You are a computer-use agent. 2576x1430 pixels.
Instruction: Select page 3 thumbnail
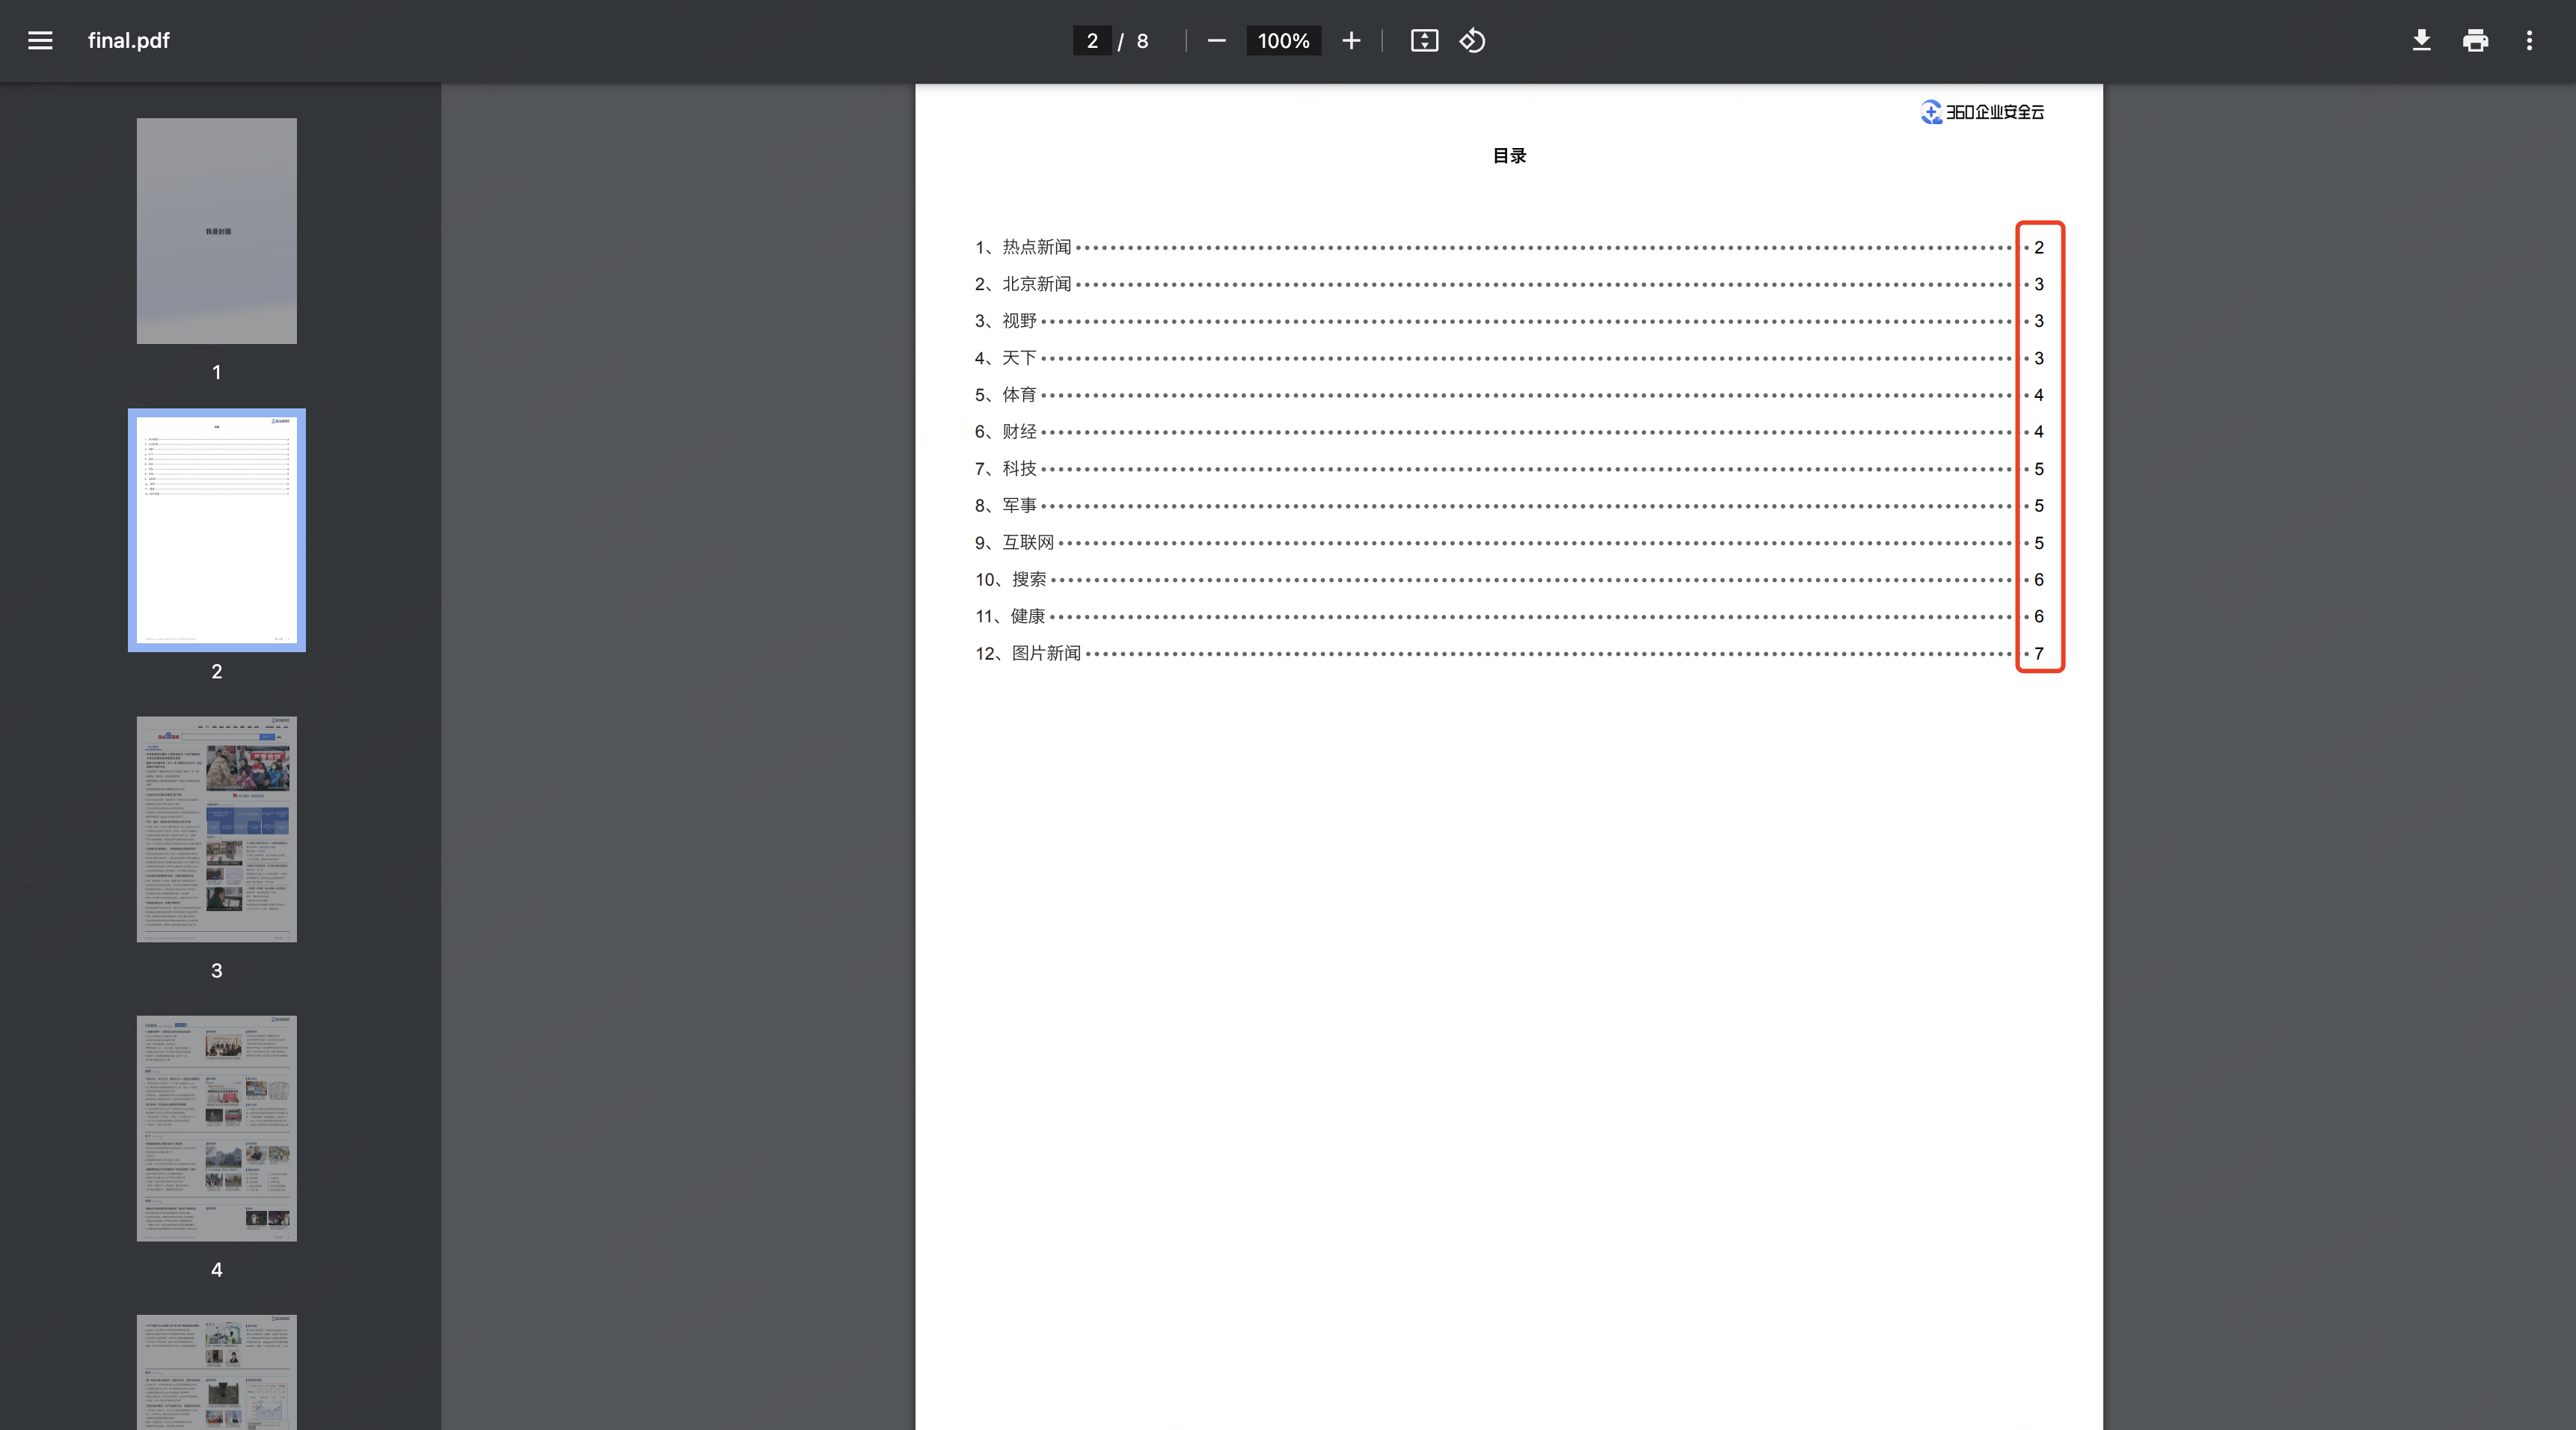(x=216, y=828)
